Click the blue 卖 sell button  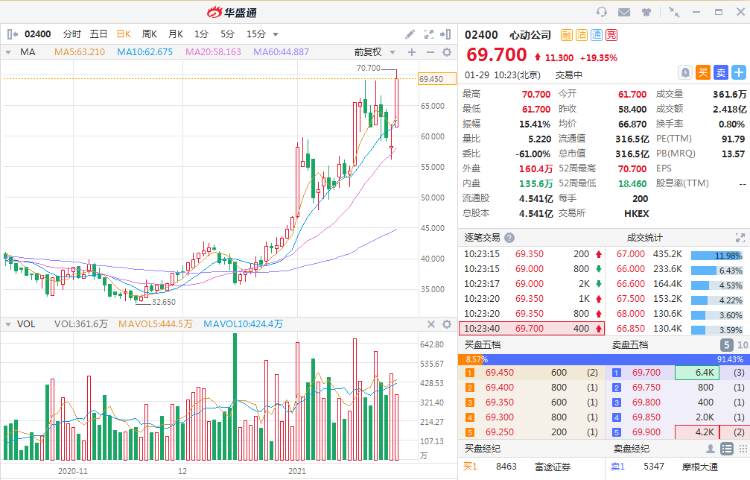coord(720,72)
